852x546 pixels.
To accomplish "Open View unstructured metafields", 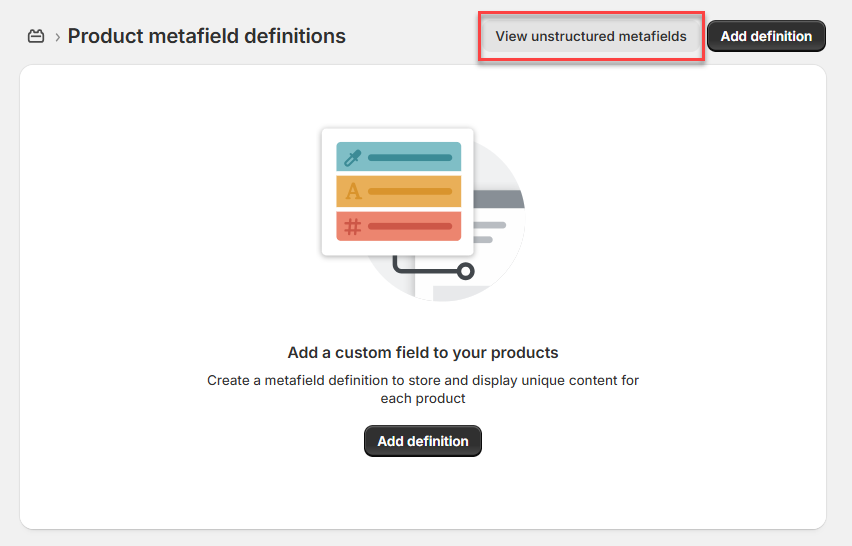I will [591, 36].
